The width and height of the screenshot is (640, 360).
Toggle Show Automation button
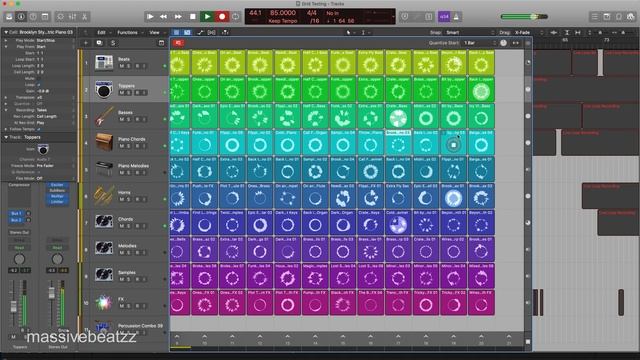tap(200, 32)
